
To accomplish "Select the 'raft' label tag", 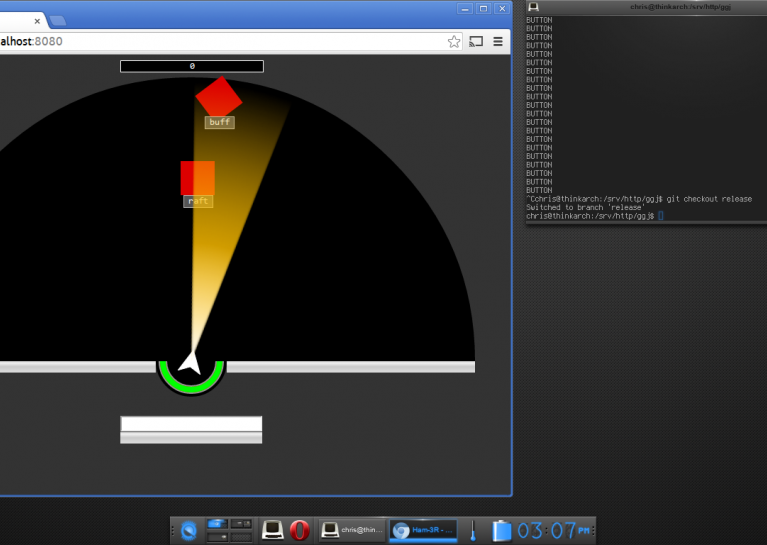I will [198, 201].
